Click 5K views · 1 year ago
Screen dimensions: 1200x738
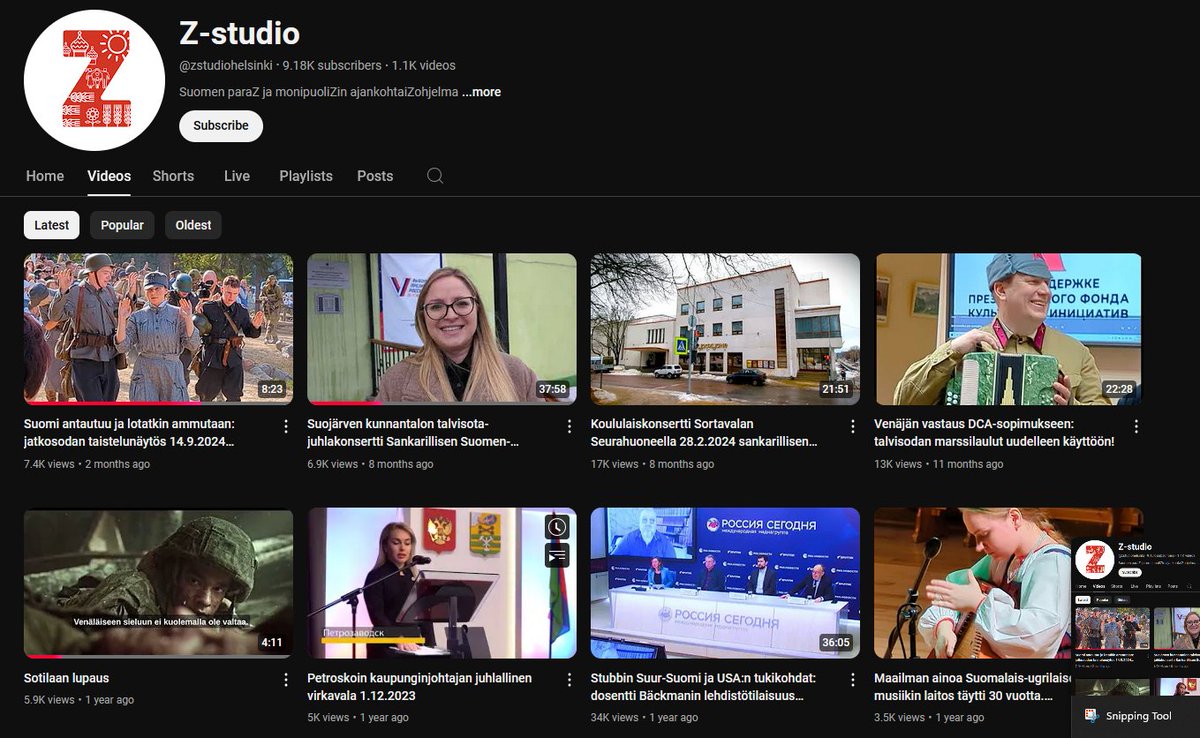click(x=357, y=717)
